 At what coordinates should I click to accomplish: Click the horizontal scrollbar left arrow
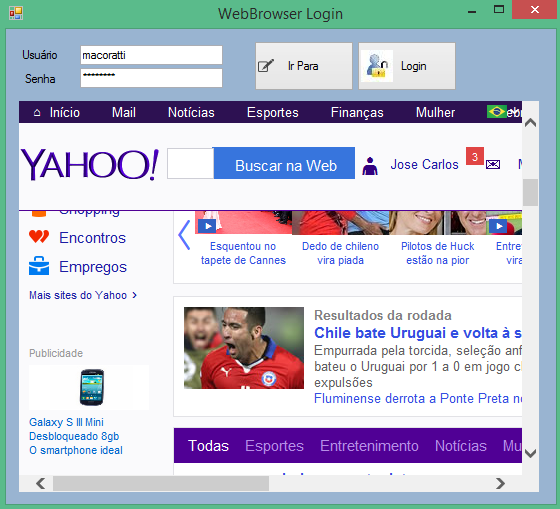tap(41, 483)
